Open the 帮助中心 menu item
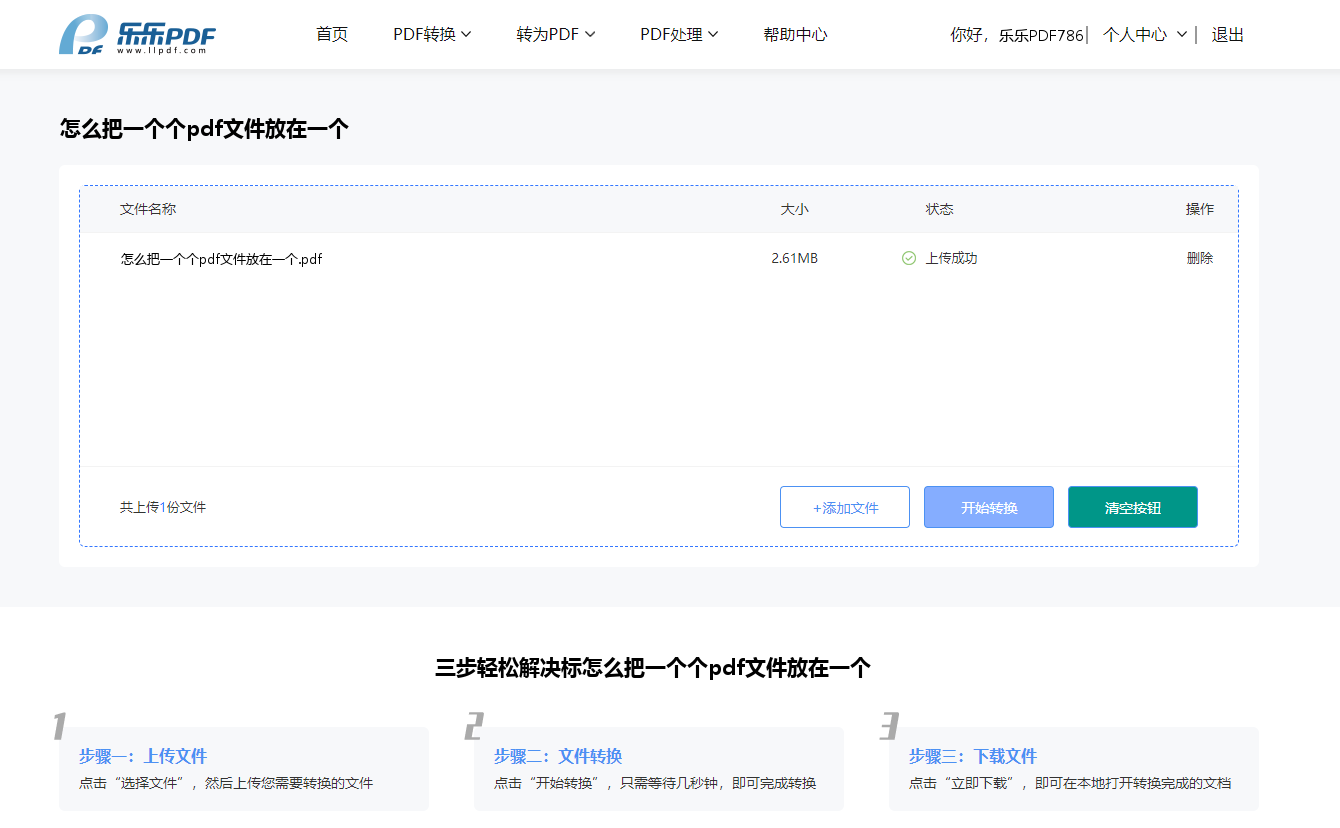Image resolution: width=1340 pixels, height=828 pixels. tap(795, 34)
